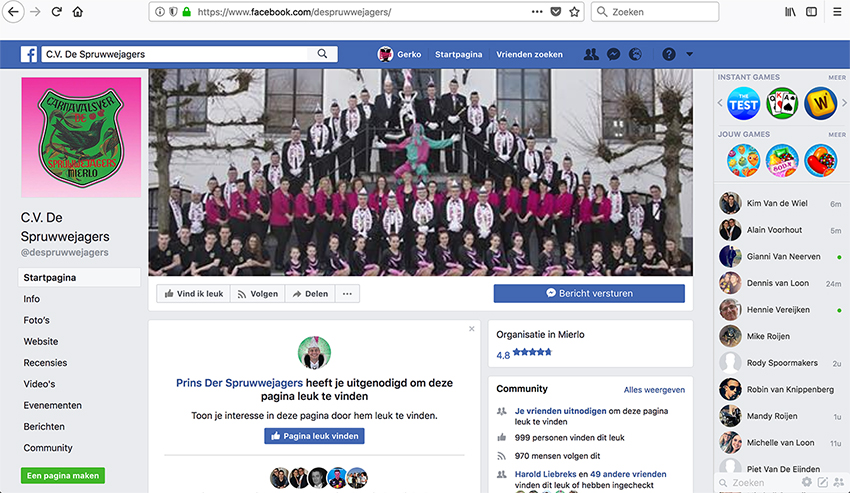Show previous instant games arrow

pos(720,103)
